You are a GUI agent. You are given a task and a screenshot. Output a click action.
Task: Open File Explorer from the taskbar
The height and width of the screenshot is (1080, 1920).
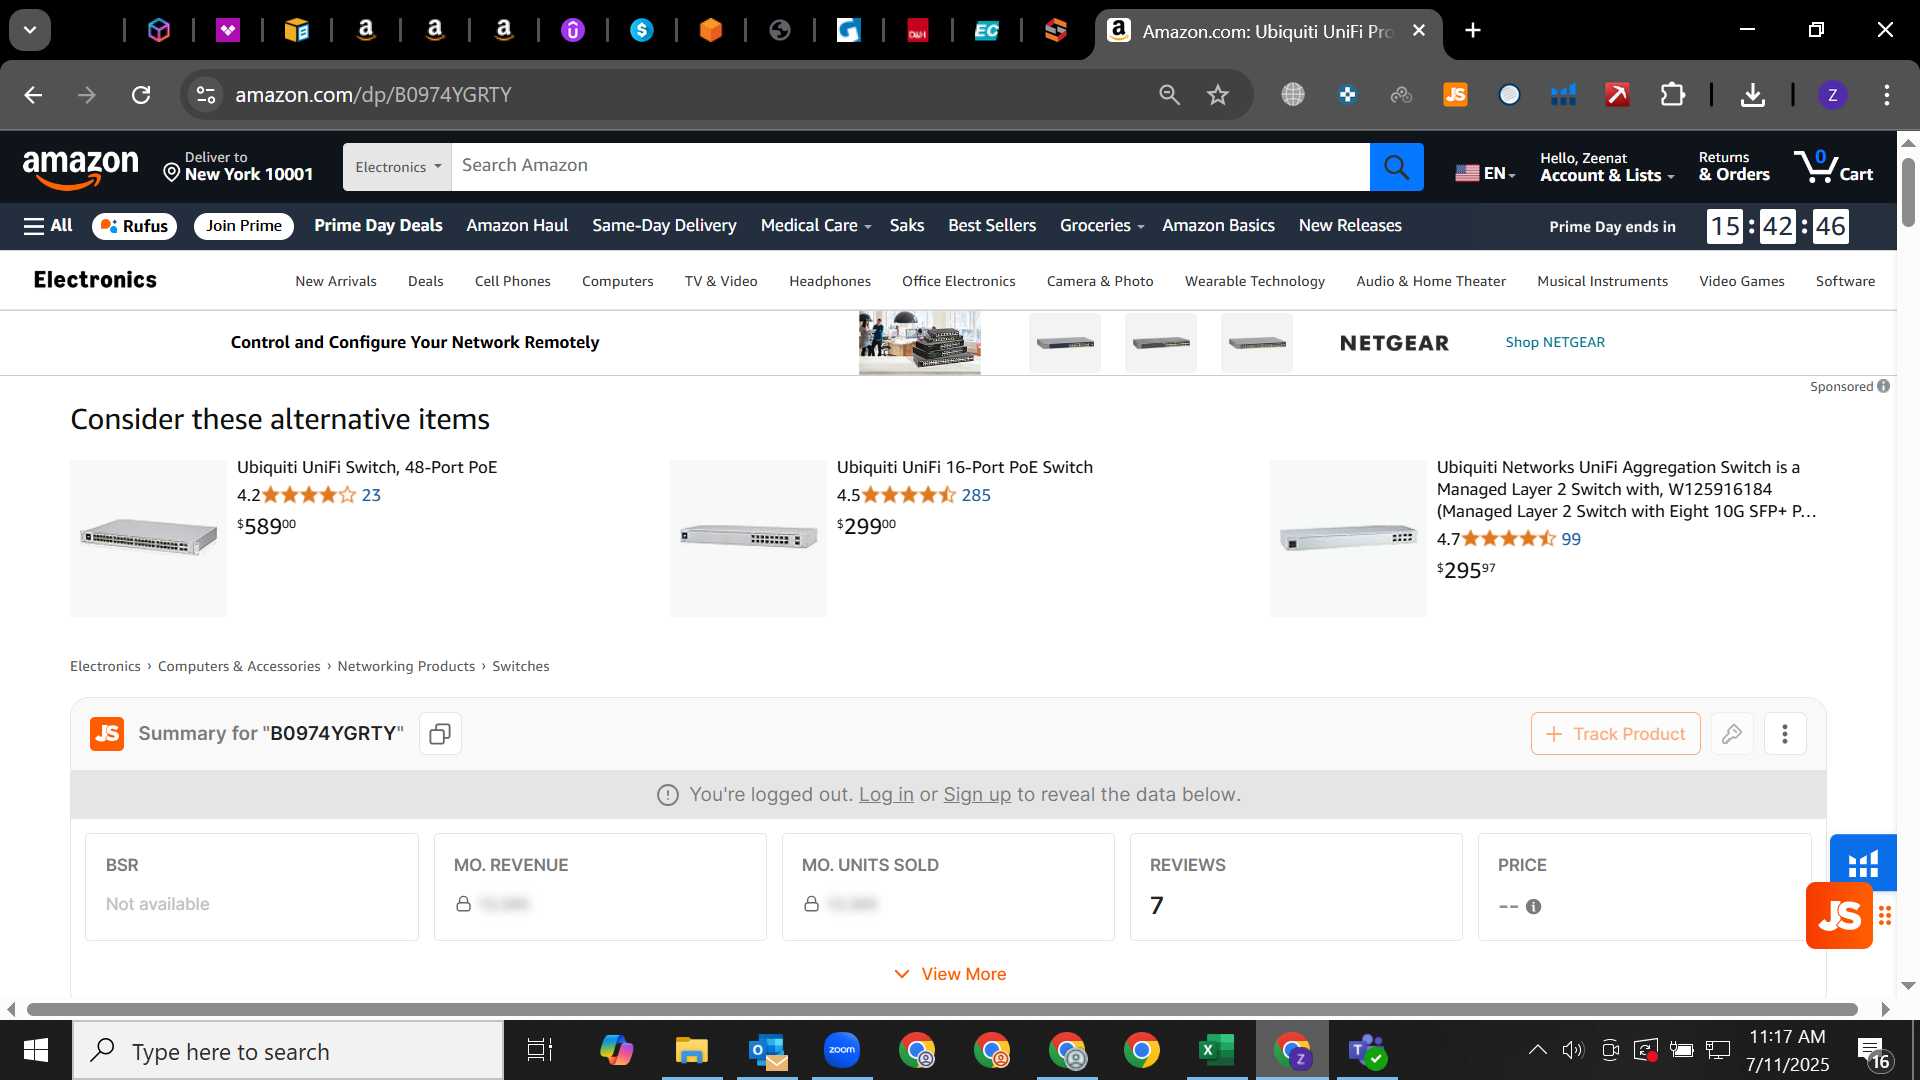click(x=691, y=1051)
